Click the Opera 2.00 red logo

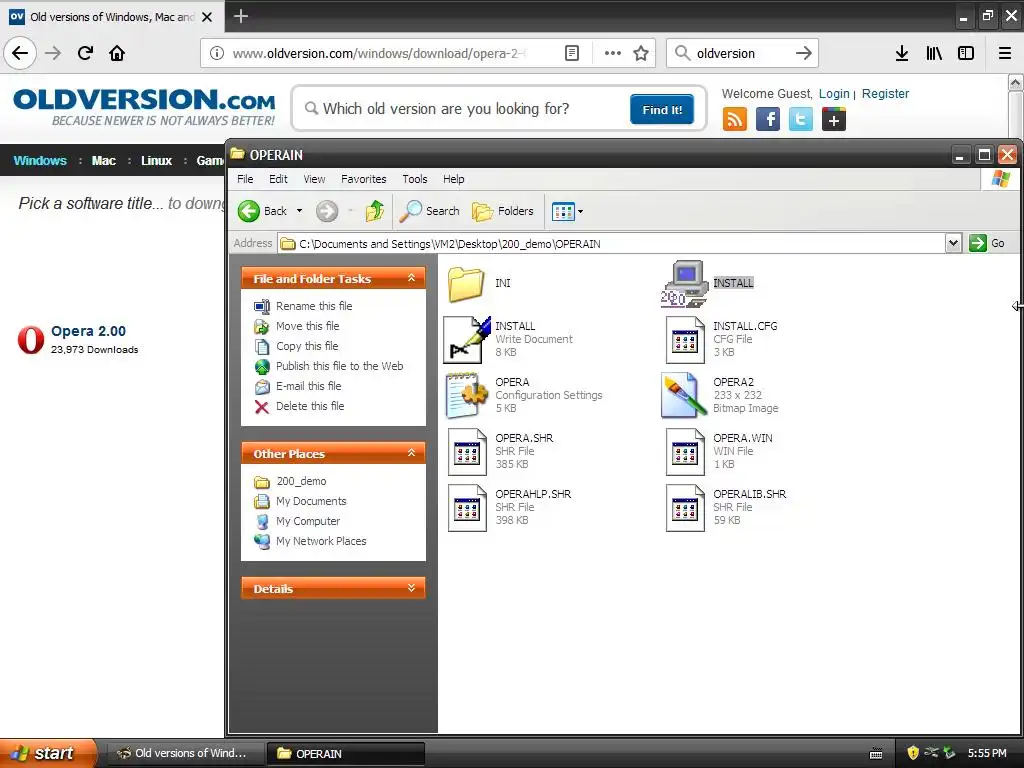click(x=31, y=340)
